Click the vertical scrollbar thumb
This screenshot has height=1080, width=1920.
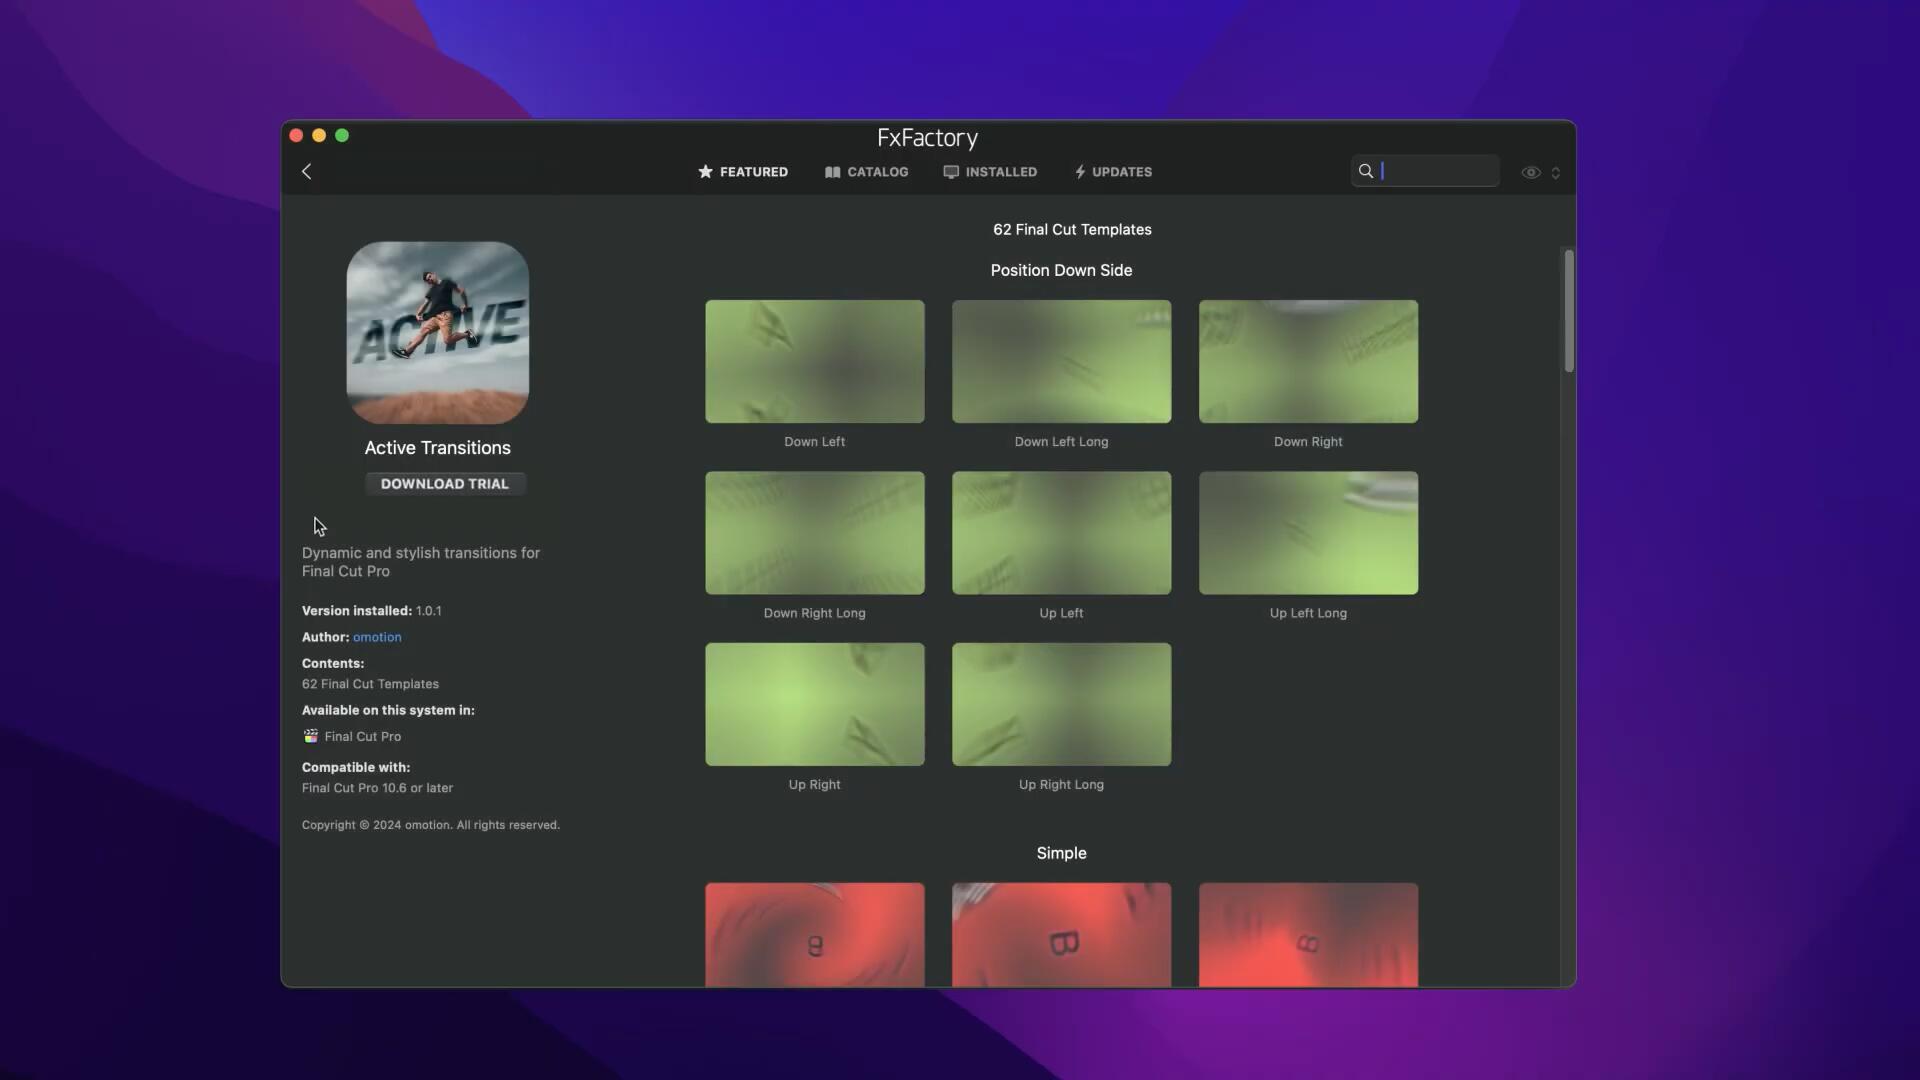[x=1568, y=310]
